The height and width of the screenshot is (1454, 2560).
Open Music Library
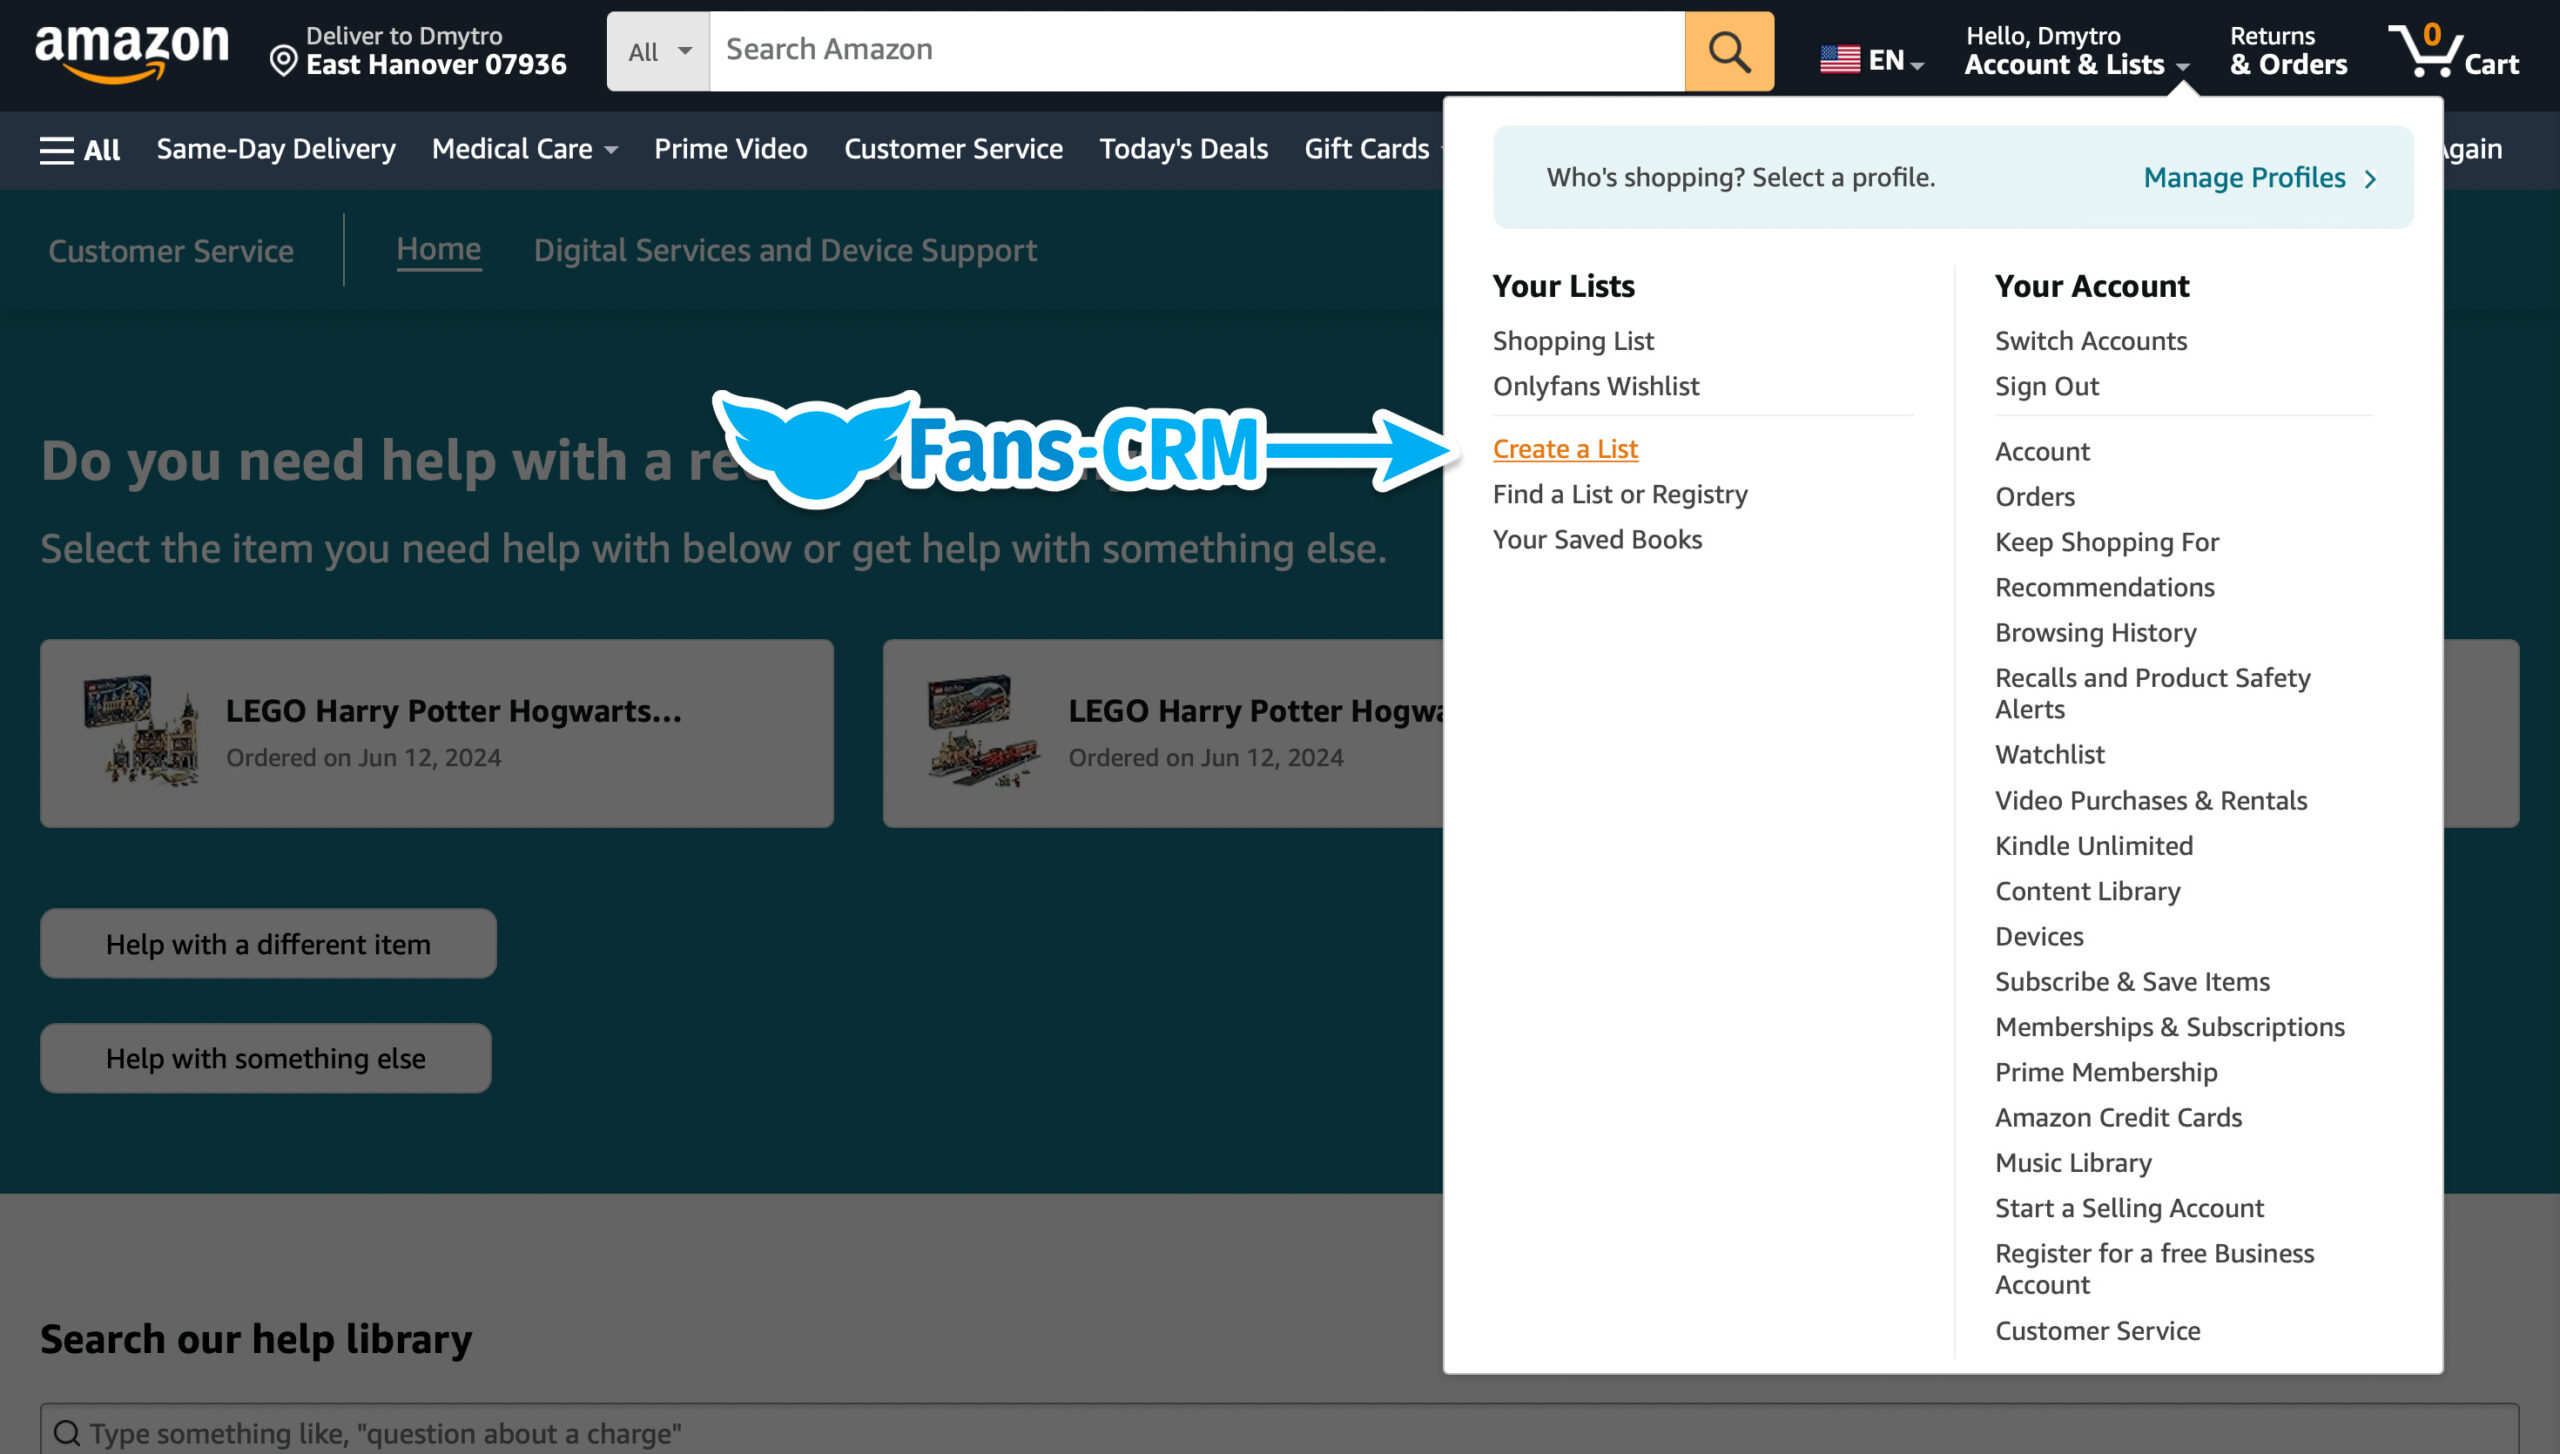click(2073, 1163)
